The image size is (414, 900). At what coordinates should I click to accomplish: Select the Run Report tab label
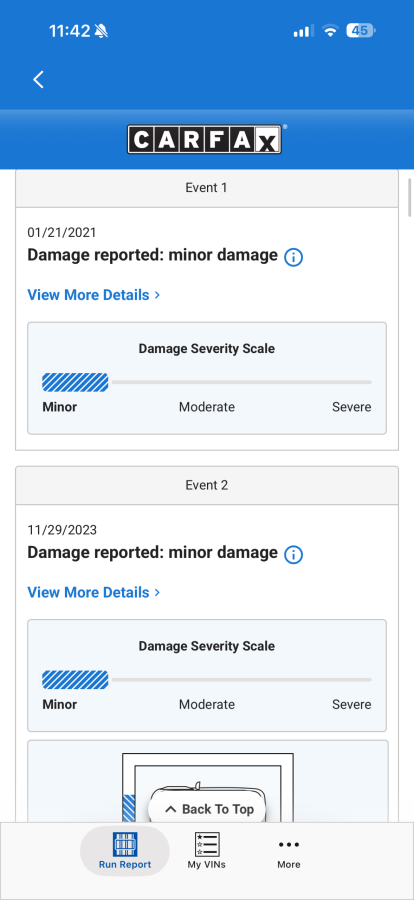pos(125,864)
